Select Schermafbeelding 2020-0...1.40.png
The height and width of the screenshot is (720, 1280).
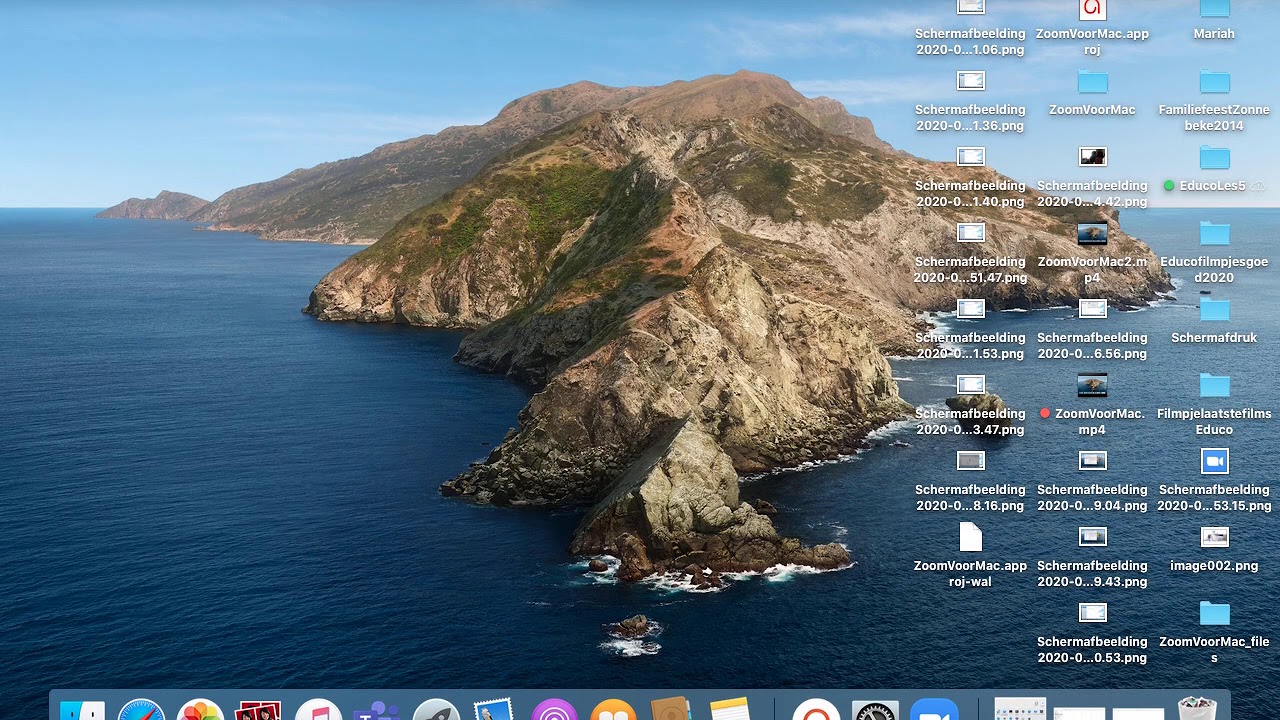coord(970,176)
